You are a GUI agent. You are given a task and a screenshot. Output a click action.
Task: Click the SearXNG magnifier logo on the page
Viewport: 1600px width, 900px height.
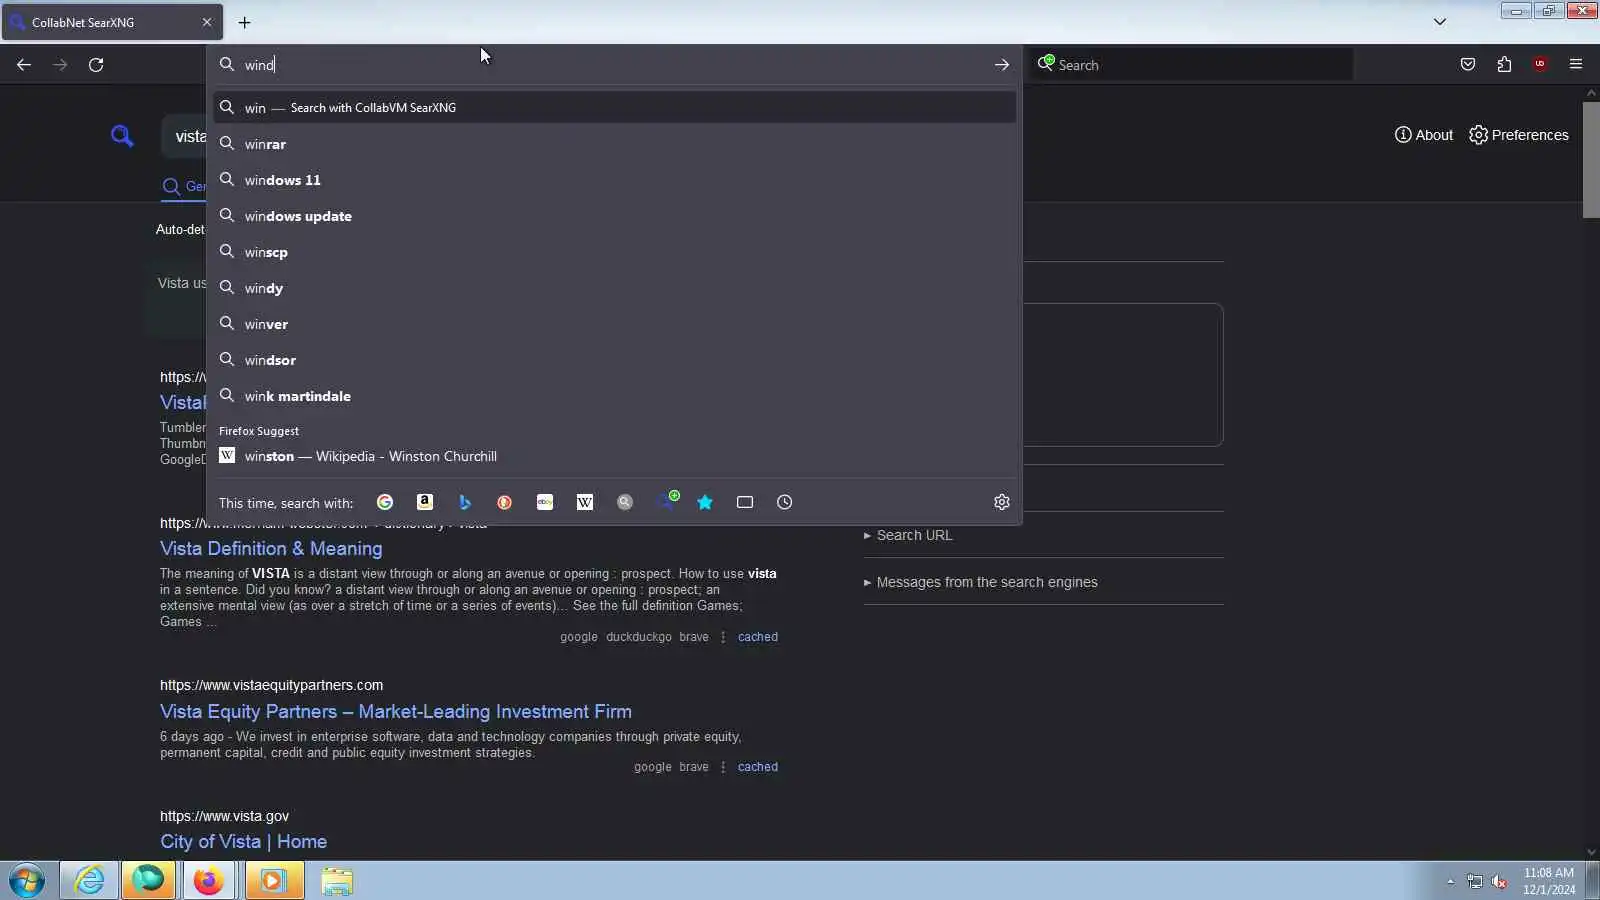(x=122, y=135)
